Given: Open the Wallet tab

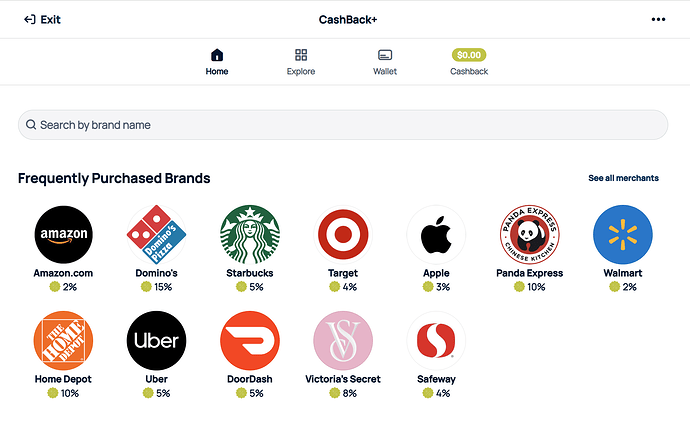Looking at the screenshot, I should click(x=385, y=62).
